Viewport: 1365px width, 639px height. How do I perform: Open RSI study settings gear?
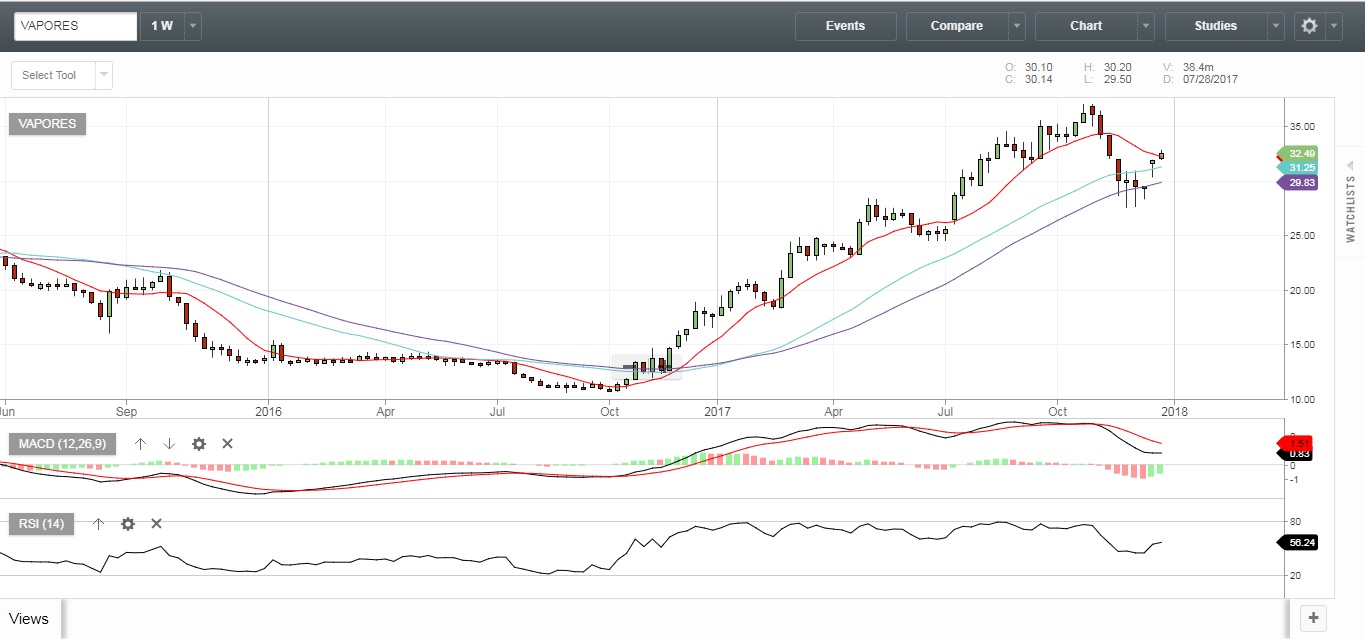pos(128,524)
